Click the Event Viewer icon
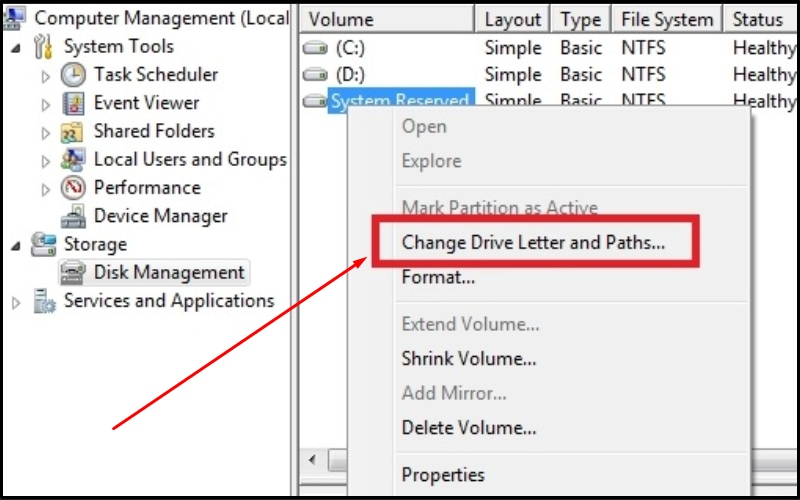The width and height of the screenshot is (800, 500). tap(73, 104)
